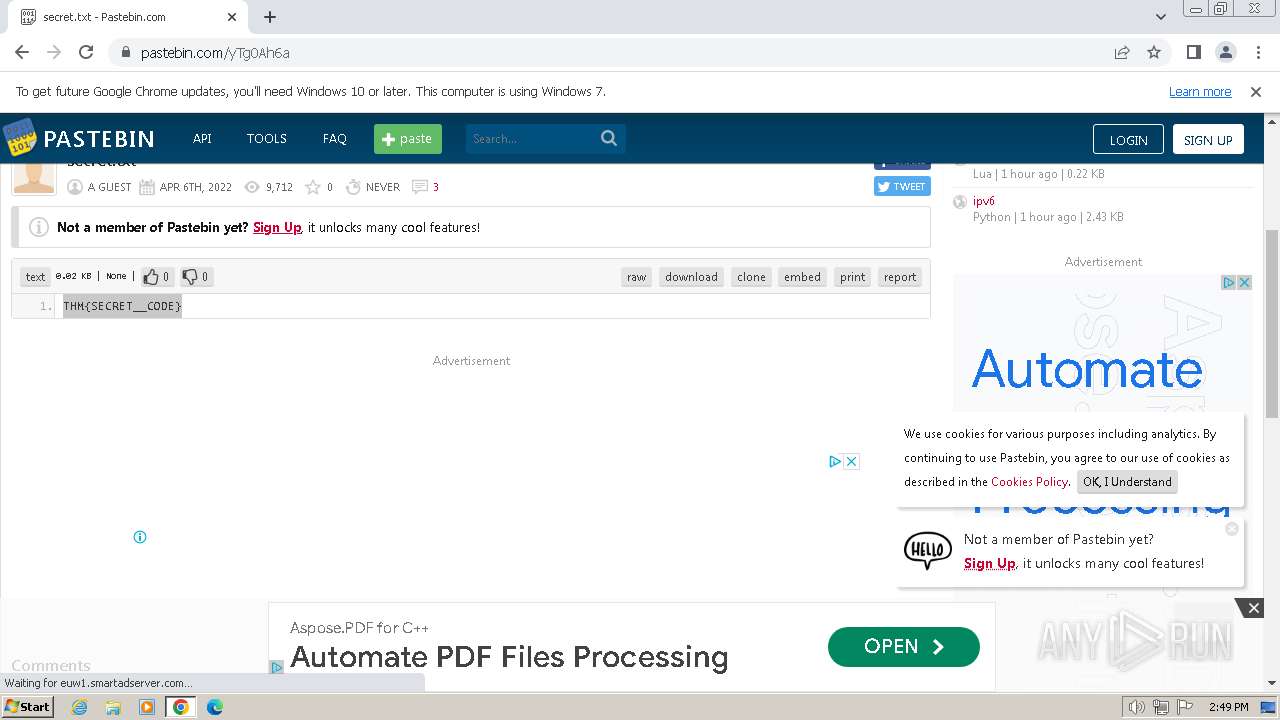
Task: Expand the tab search chevron
Action: 1161,17
